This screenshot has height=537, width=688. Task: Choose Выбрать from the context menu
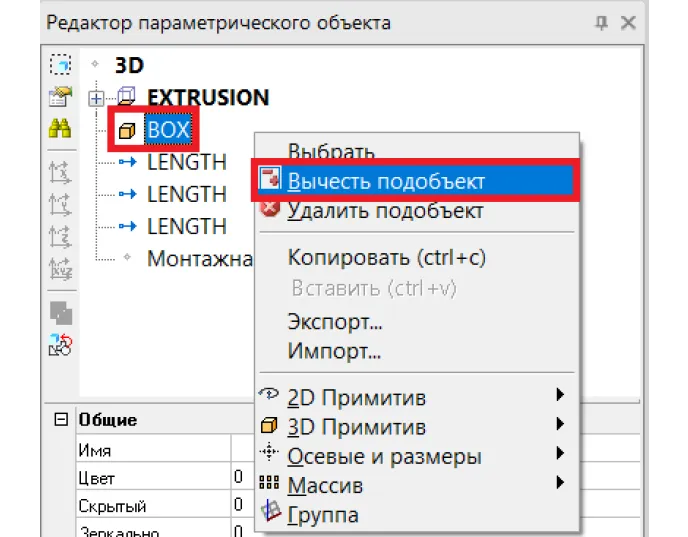[x=331, y=150]
